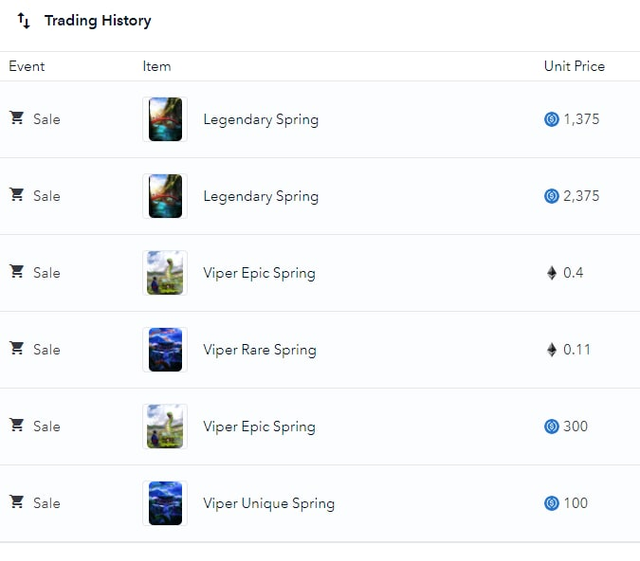
Task: Click the USDC coin icon beside 1,375
Action: point(551,119)
